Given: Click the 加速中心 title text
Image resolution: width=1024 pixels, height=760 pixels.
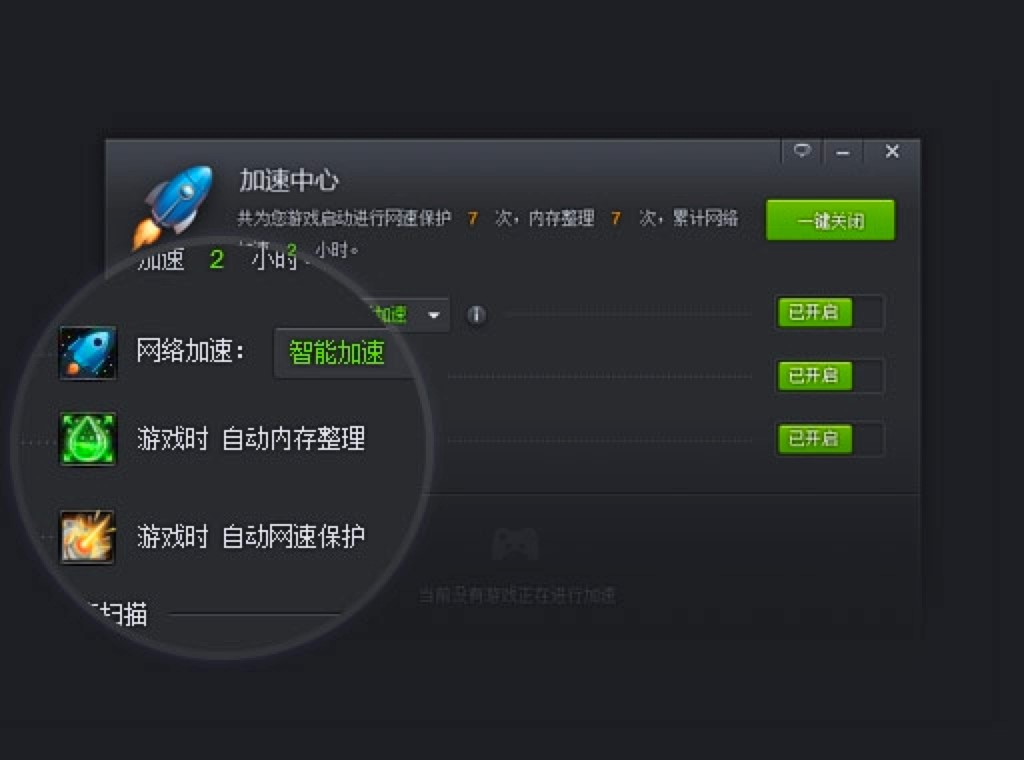Looking at the screenshot, I should point(289,180).
